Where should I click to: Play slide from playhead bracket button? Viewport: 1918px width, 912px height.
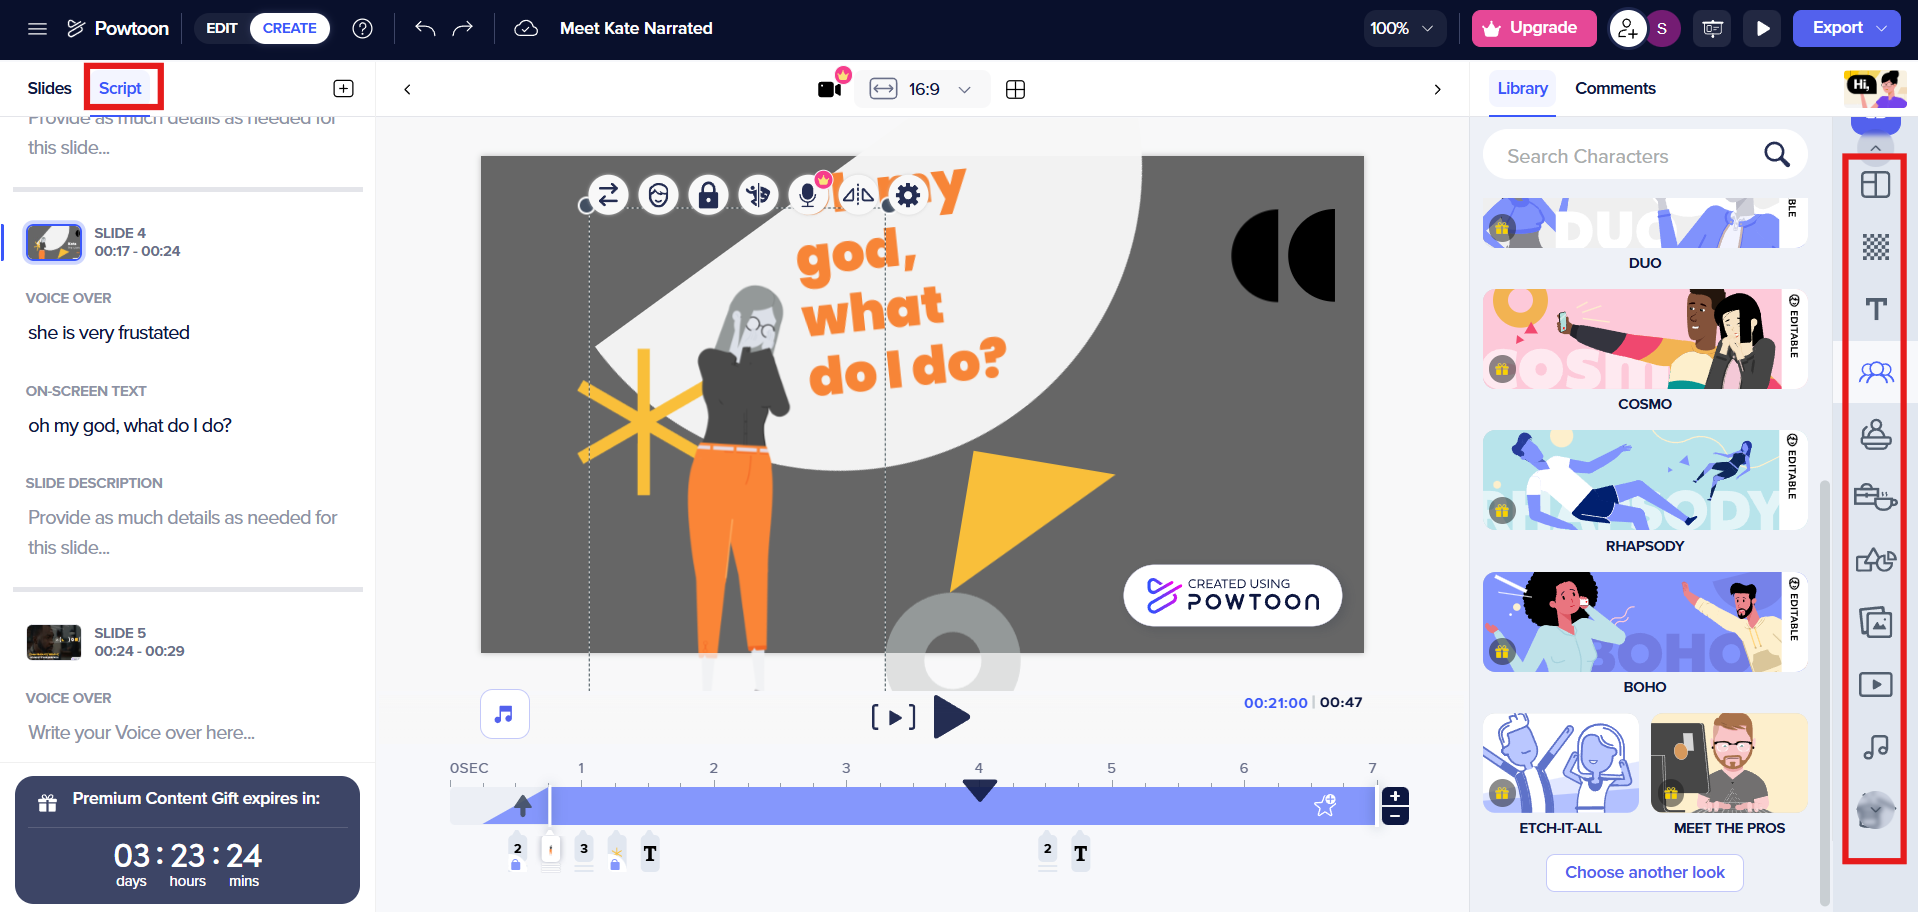(x=893, y=717)
